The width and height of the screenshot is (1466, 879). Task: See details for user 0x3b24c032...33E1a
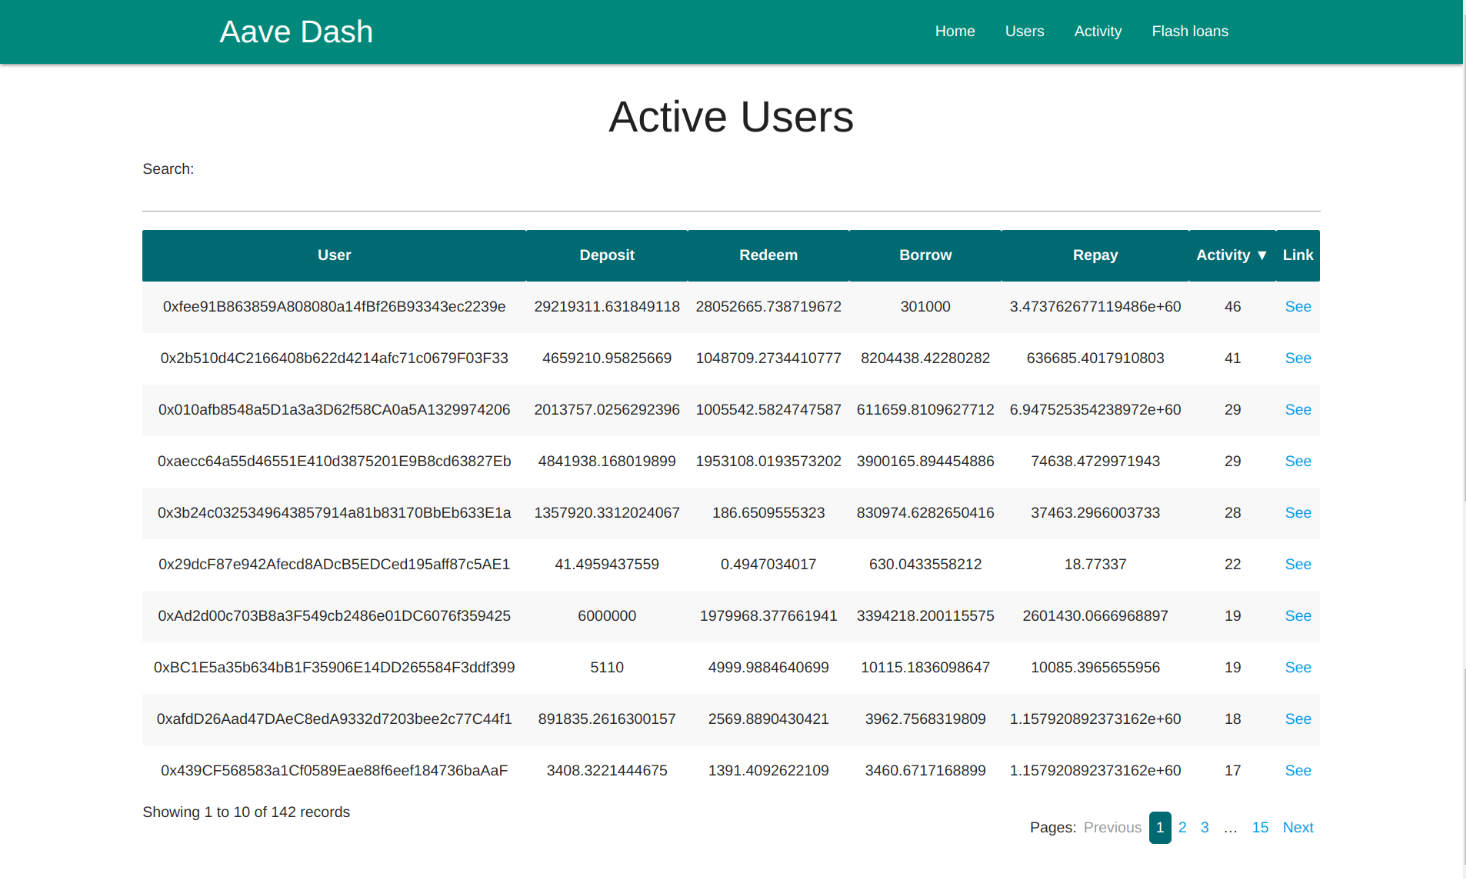1298,513
